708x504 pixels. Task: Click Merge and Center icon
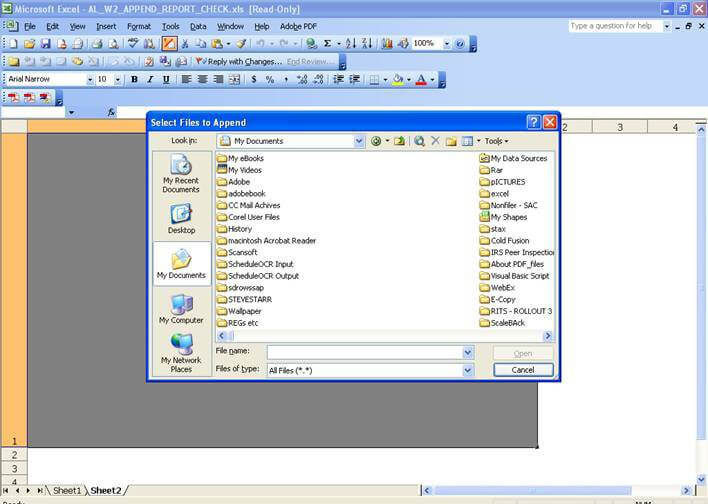coord(234,79)
